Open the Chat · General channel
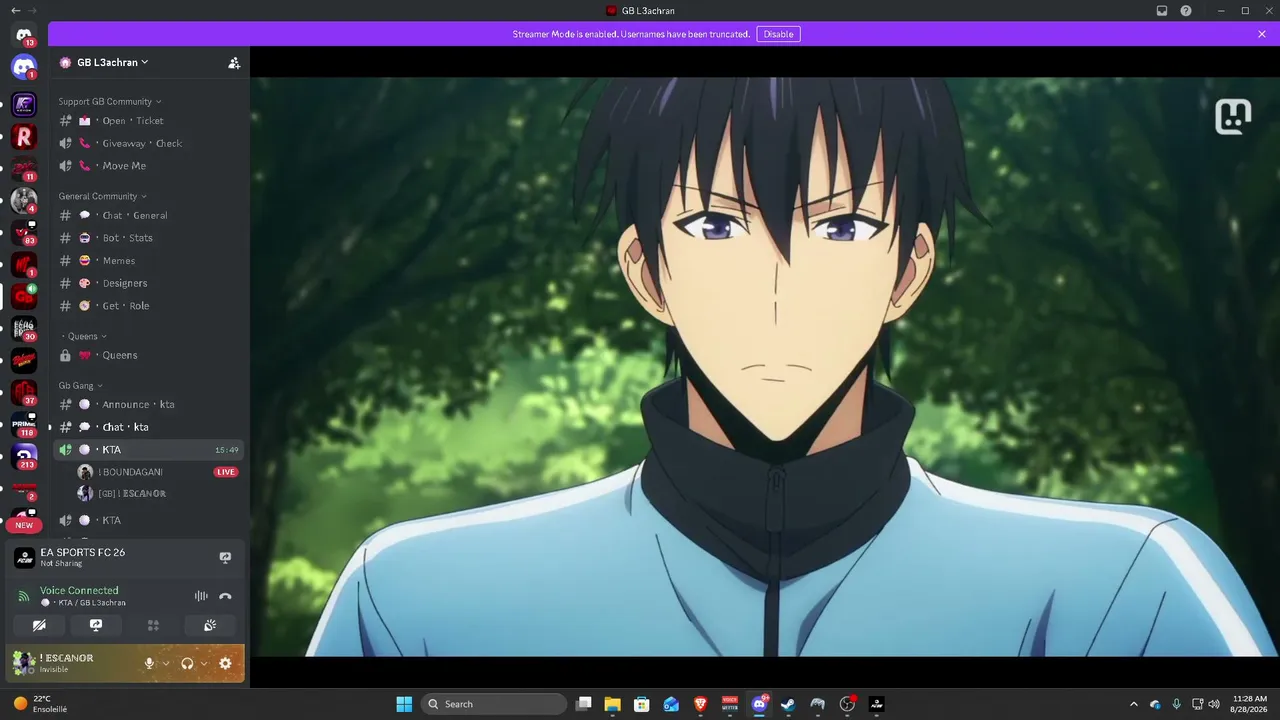Image resolution: width=1280 pixels, height=720 pixels. pyautogui.click(x=147, y=215)
